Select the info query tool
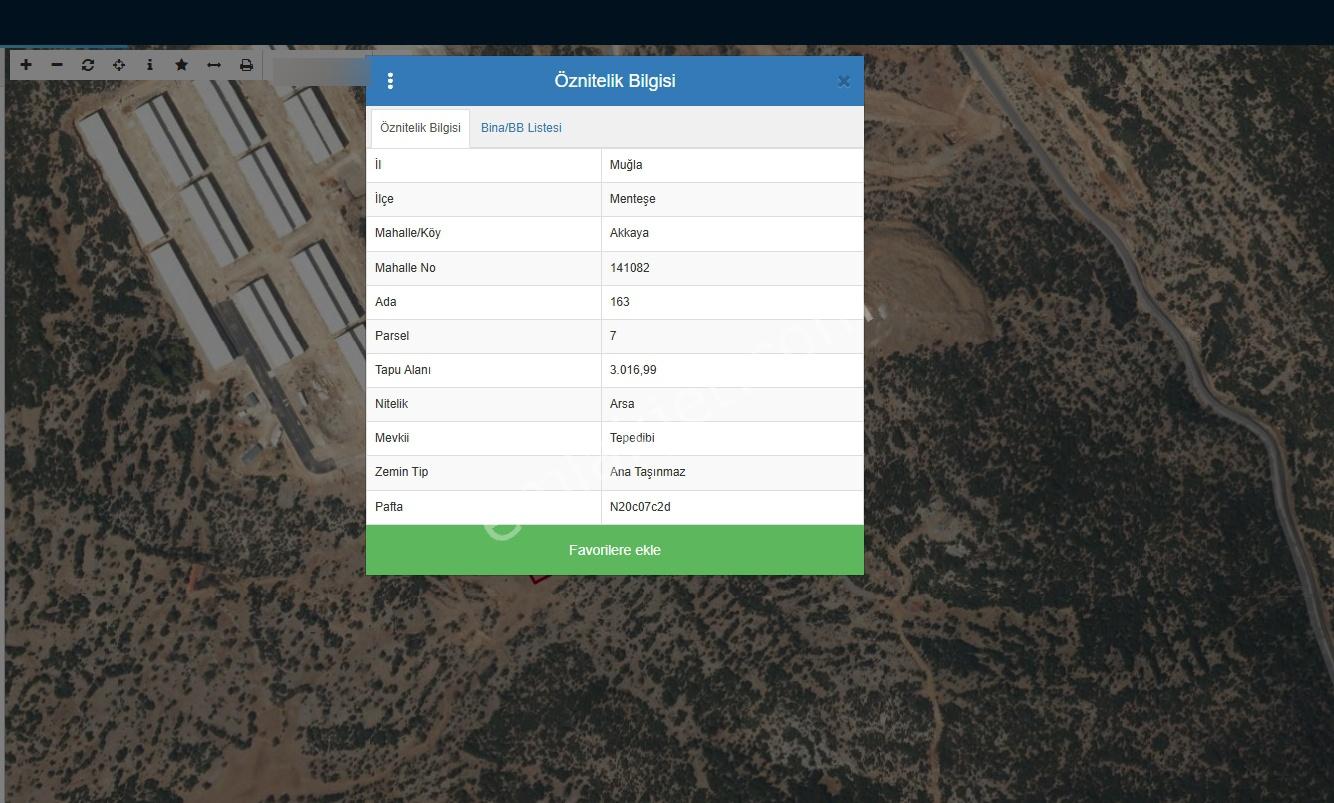 (x=150, y=65)
